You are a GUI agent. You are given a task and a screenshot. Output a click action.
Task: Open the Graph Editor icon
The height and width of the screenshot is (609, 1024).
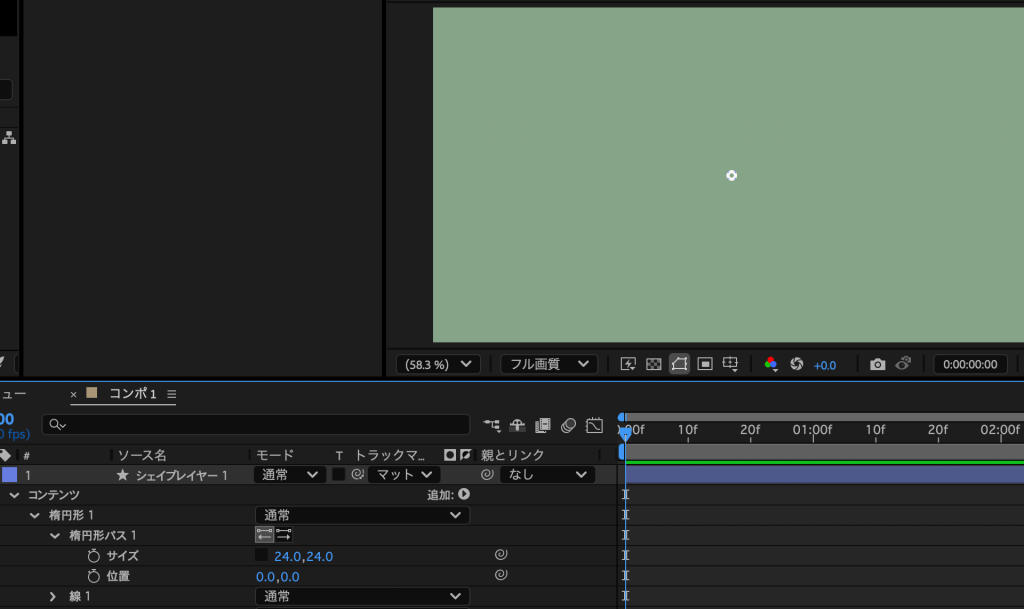pos(594,425)
